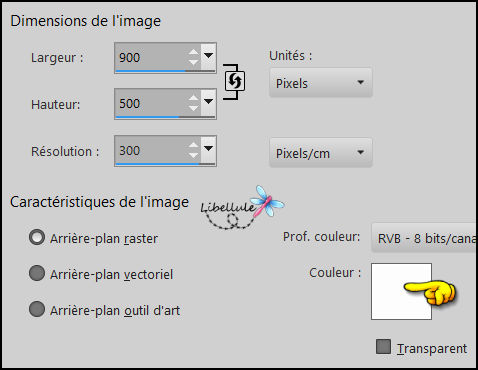Image resolution: width=478 pixels, height=370 pixels.
Task: Decrease Résolution value with down arrow
Action: tap(193, 155)
